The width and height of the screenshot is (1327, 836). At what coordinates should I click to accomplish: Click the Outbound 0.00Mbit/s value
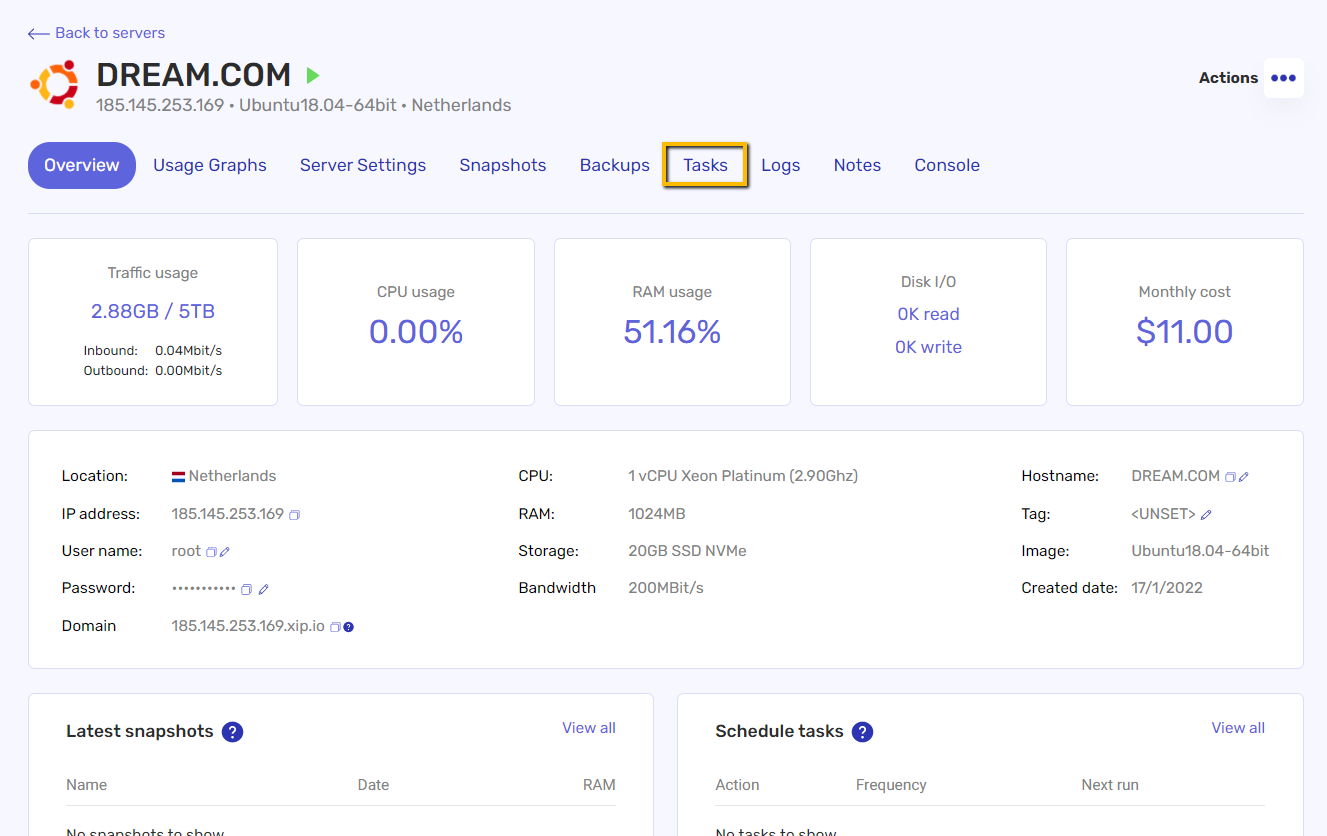pos(188,370)
